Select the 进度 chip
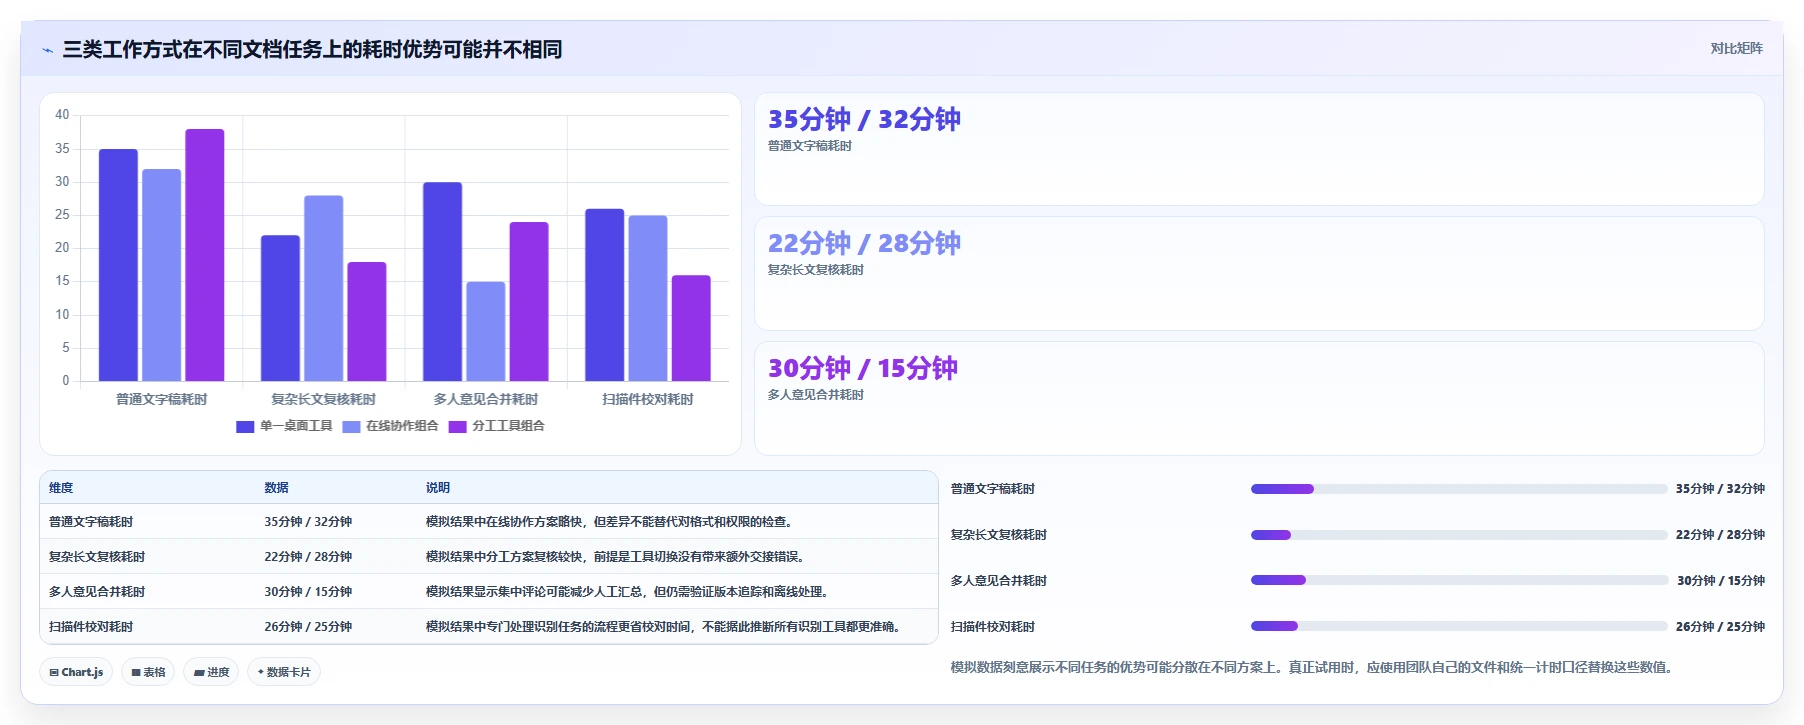Screen dimensions: 1804x725 click(211, 672)
